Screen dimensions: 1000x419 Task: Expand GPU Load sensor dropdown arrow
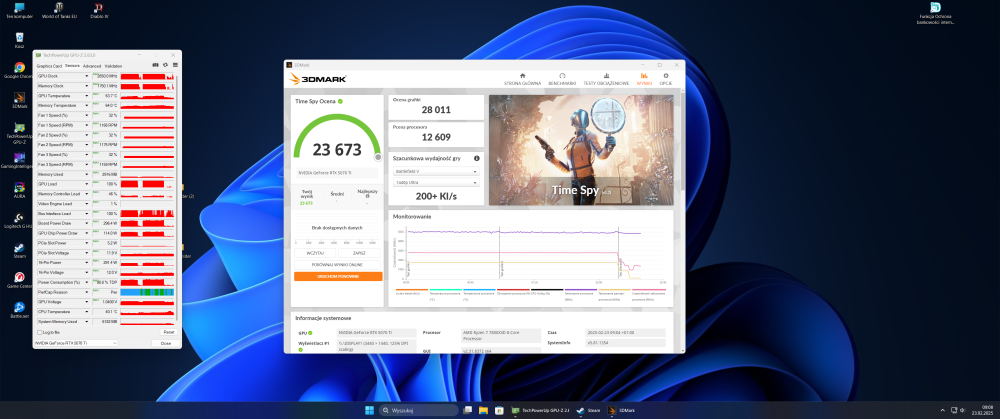point(87,184)
